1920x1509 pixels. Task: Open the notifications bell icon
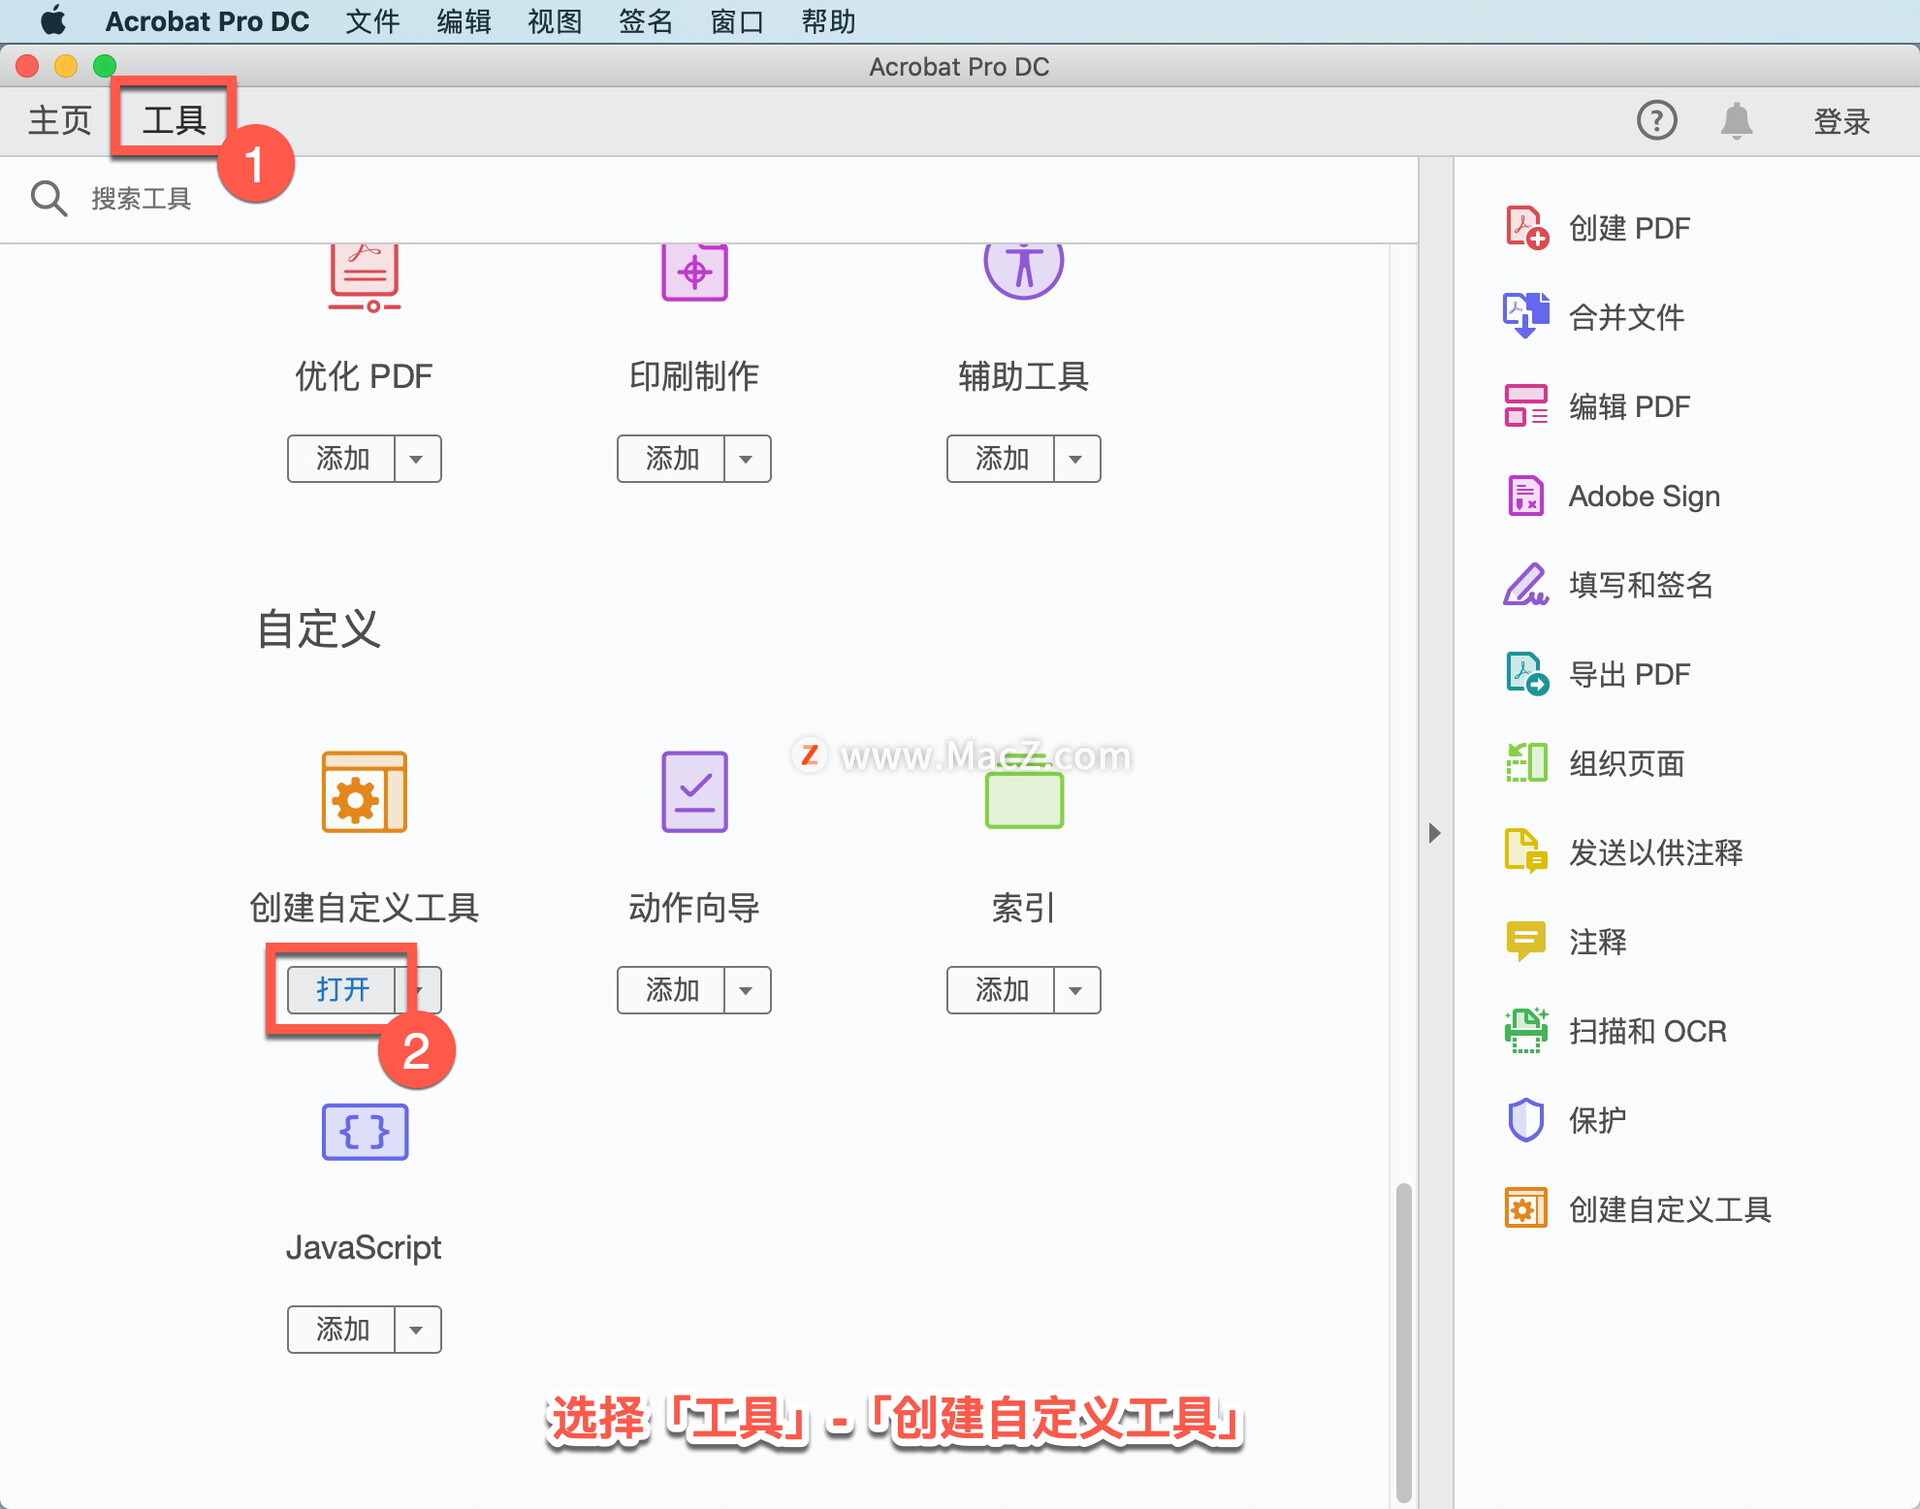click(1736, 121)
